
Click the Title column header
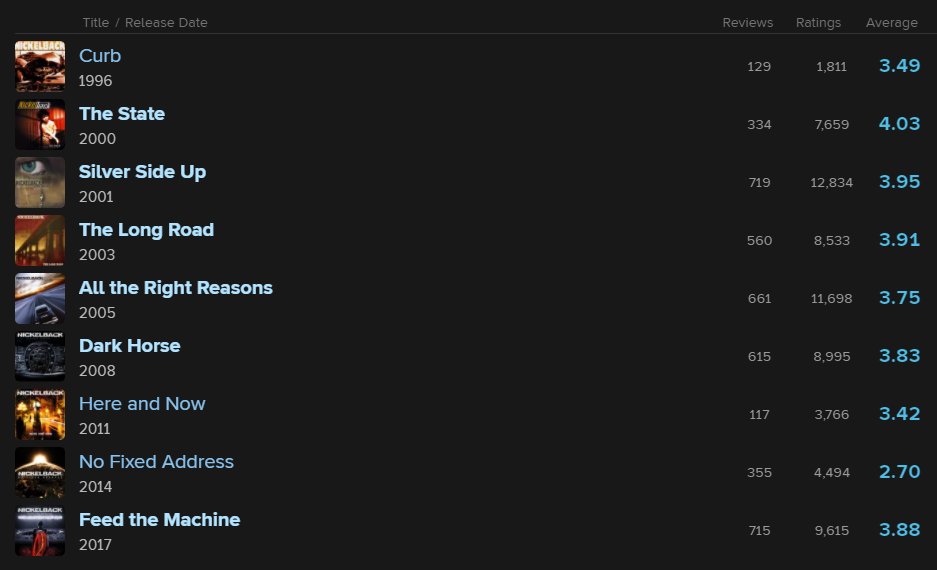pos(96,23)
